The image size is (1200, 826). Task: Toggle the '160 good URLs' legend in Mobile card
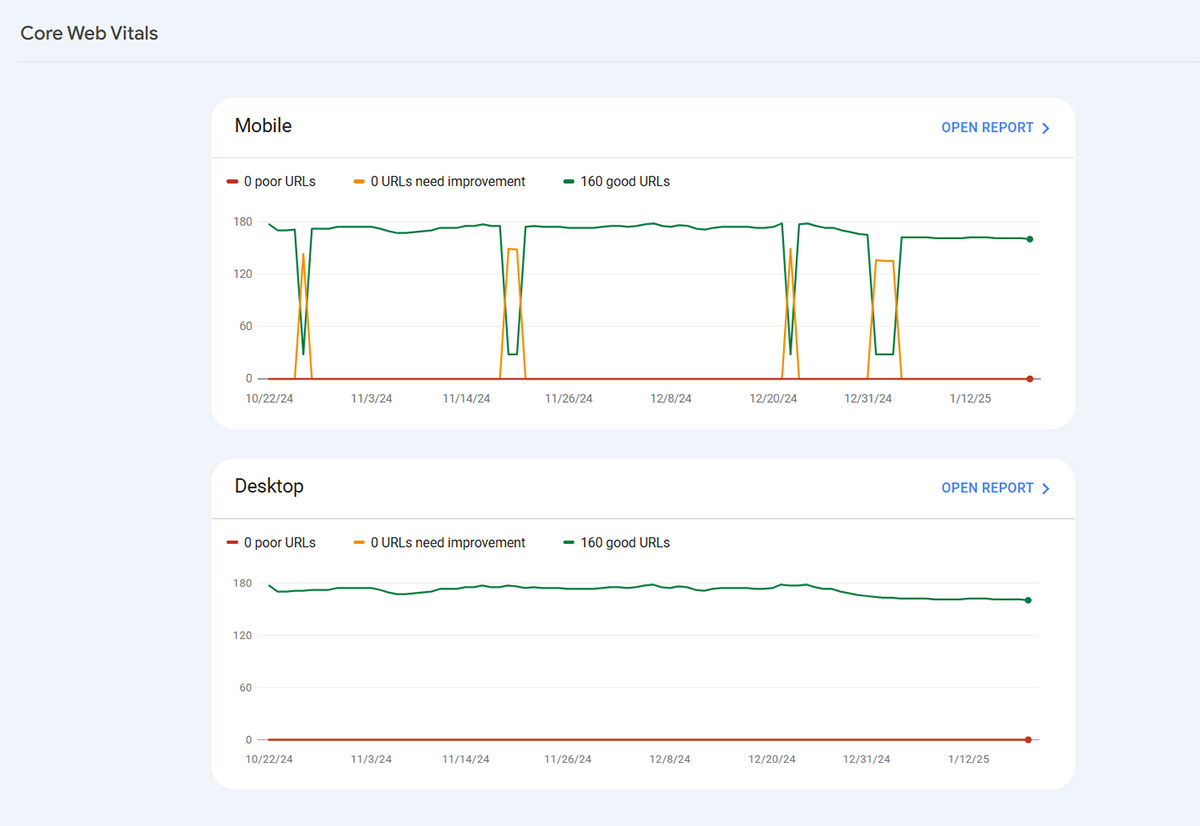point(616,182)
